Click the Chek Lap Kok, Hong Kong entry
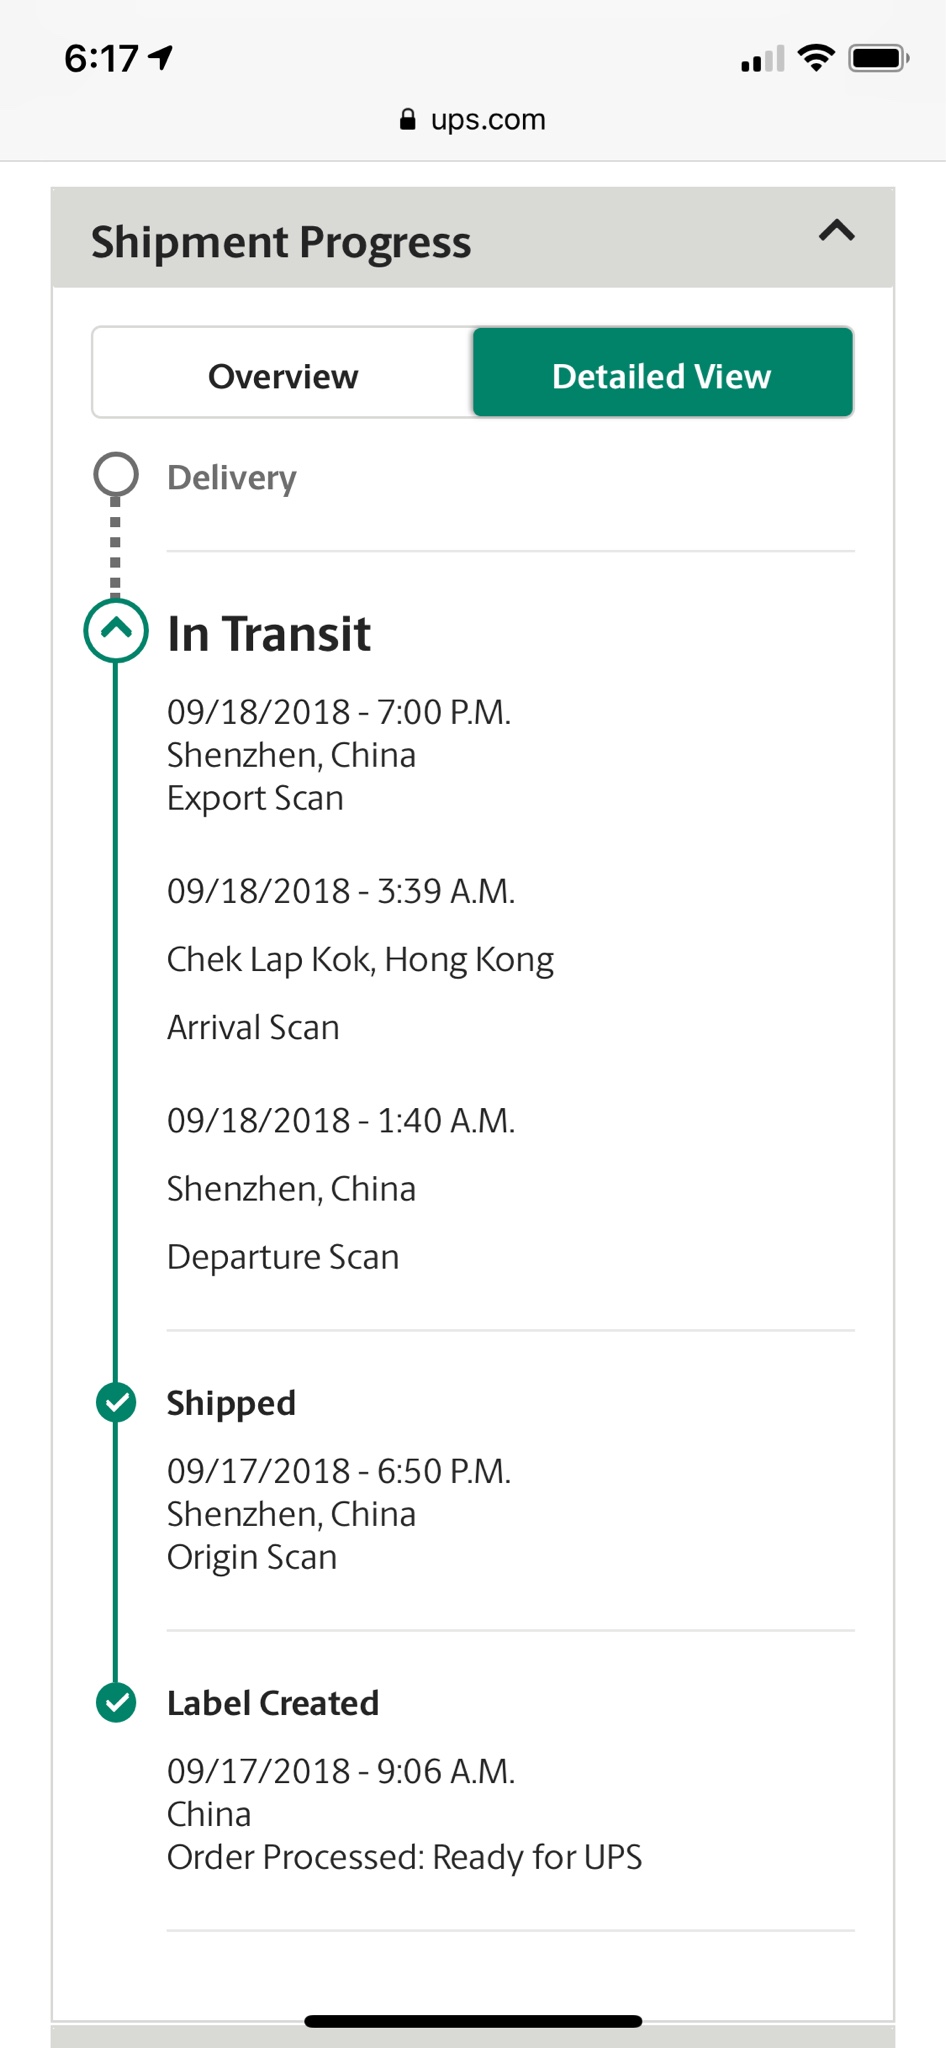This screenshot has width=946, height=2048. pyautogui.click(x=360, y=959)
